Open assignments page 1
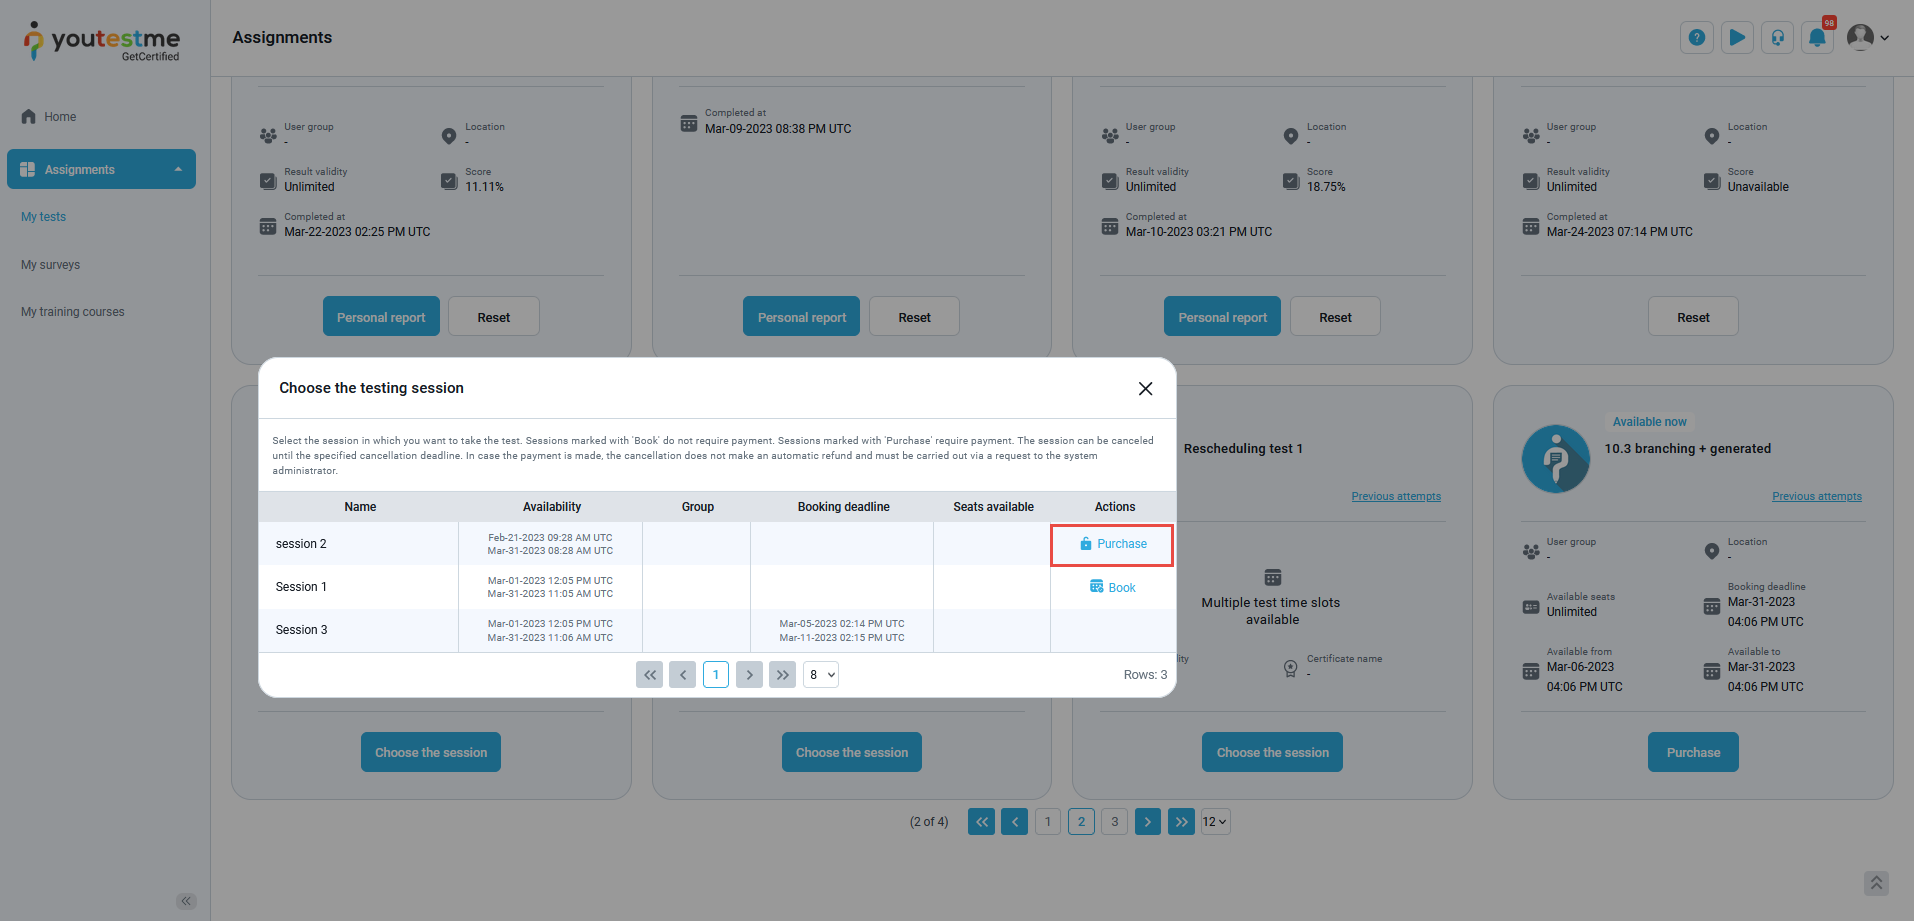 pos(1048,822)
